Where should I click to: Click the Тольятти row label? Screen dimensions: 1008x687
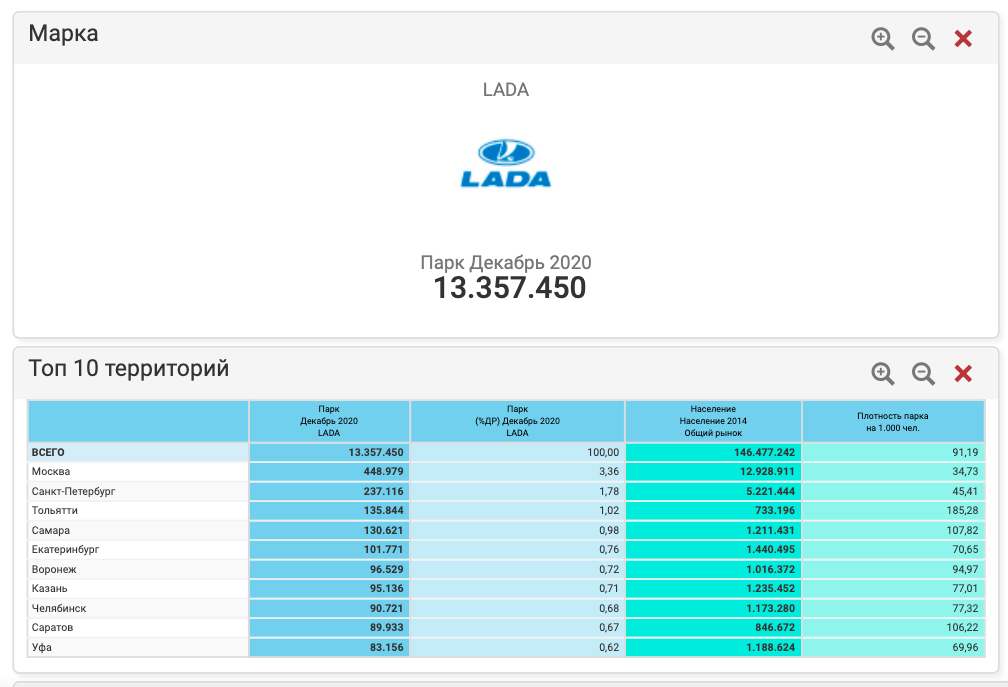(x=55, y=511)
